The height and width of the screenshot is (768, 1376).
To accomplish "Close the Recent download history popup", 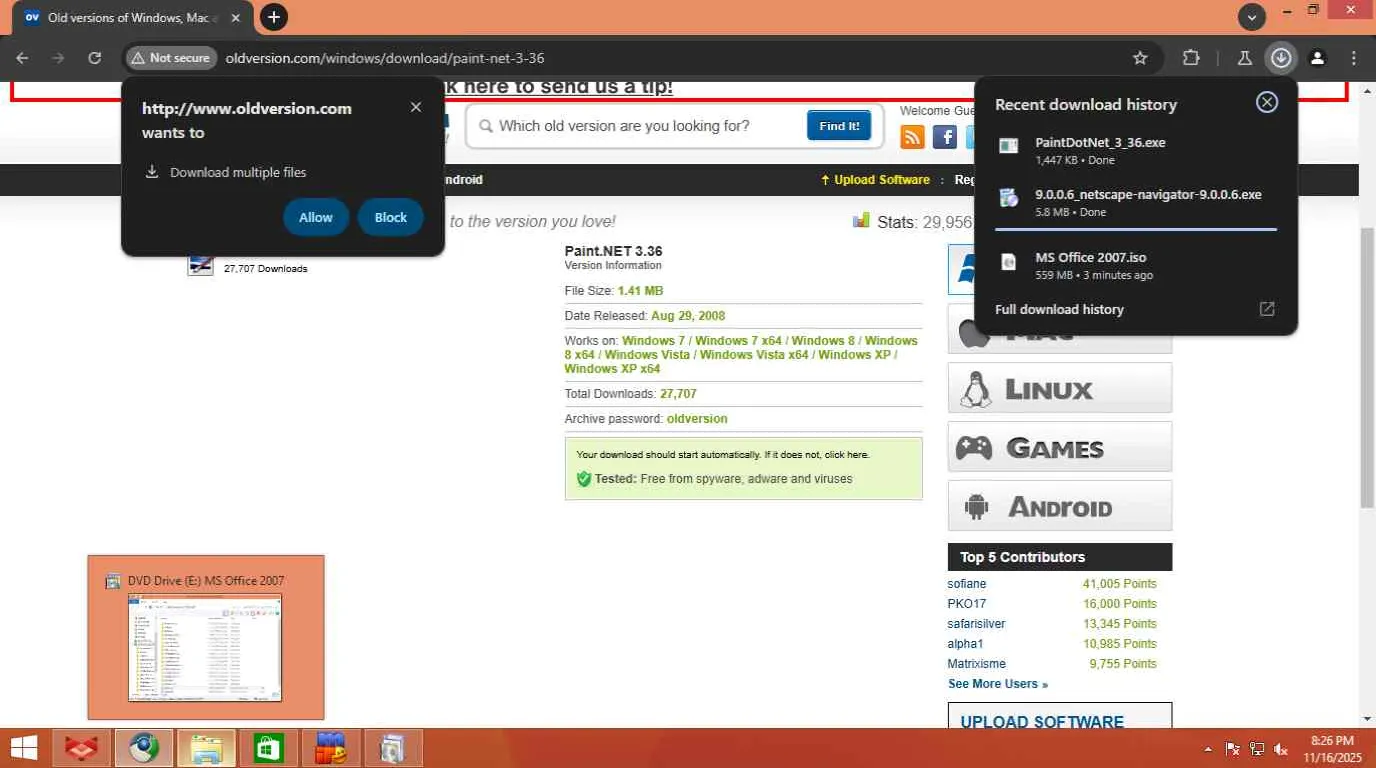I will pyautogui.click(x=1267, y=102).
